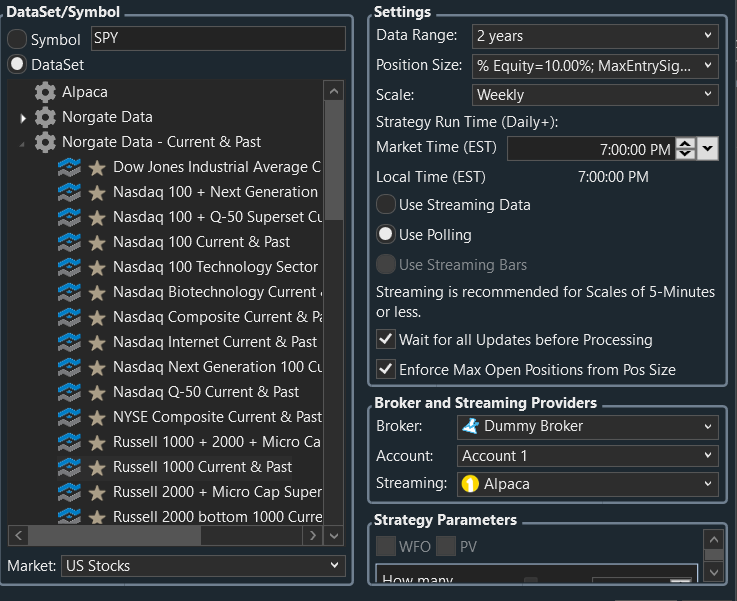
Task: Click dataset list scroll up arrow
Action: click(x=334, y=91)
